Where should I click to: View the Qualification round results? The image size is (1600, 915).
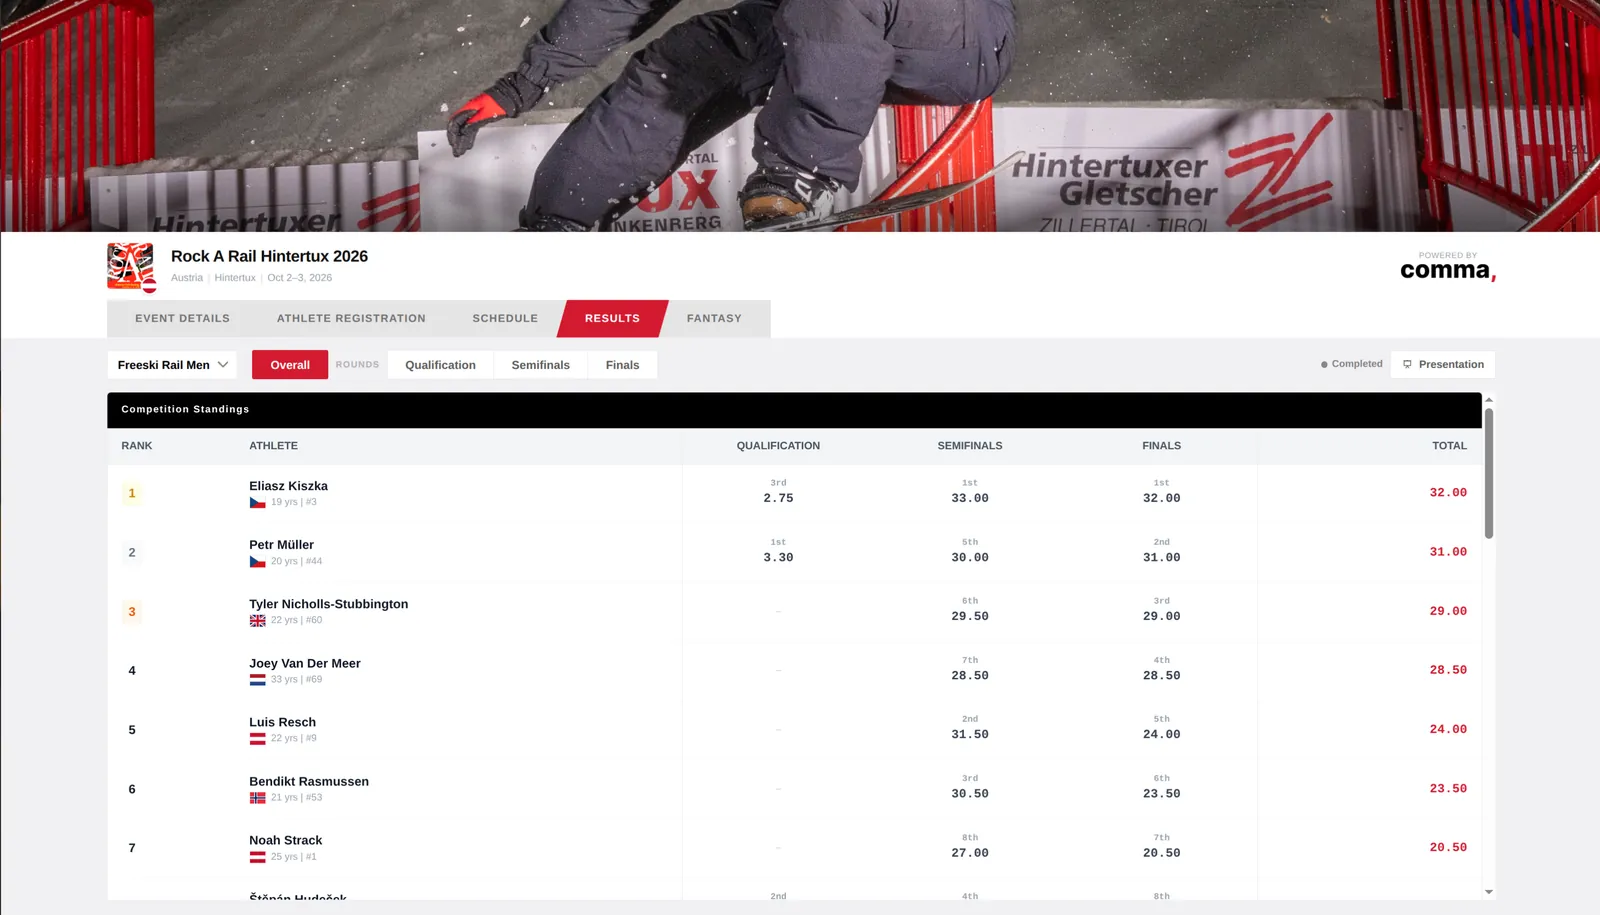441,365
